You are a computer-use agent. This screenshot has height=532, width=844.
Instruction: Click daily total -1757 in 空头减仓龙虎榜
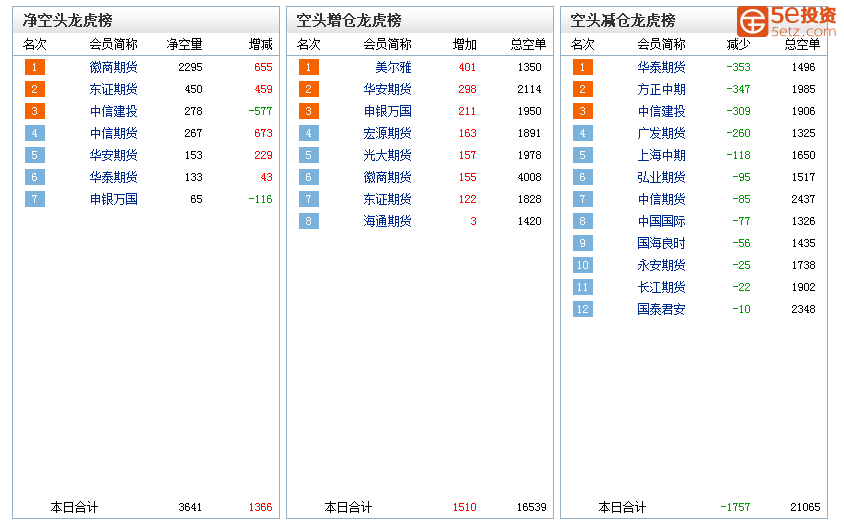pos(735,507)
